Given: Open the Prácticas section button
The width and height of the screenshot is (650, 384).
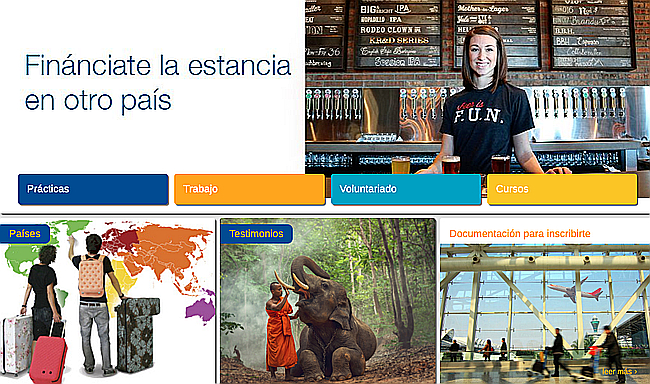Looking at the screenshot, I should coord(93,190).
